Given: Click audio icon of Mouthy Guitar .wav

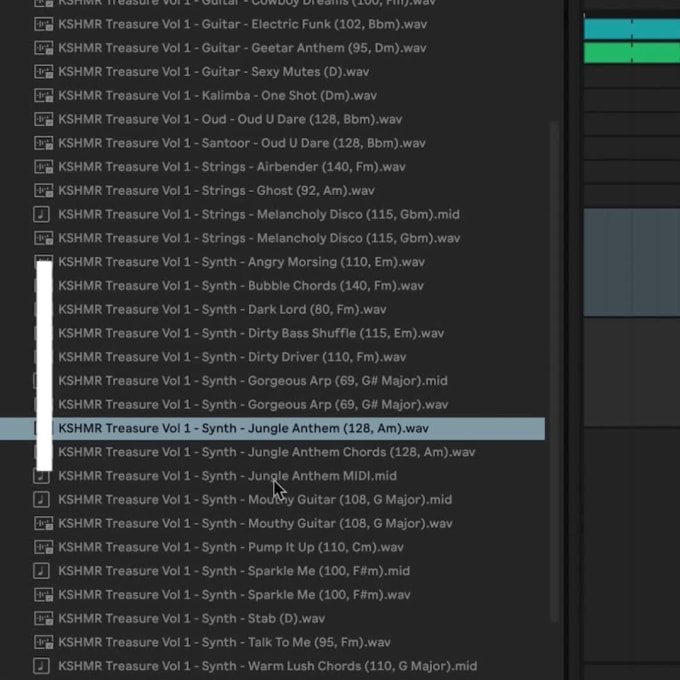Looking at the screenshot, I should click(43, 523).
